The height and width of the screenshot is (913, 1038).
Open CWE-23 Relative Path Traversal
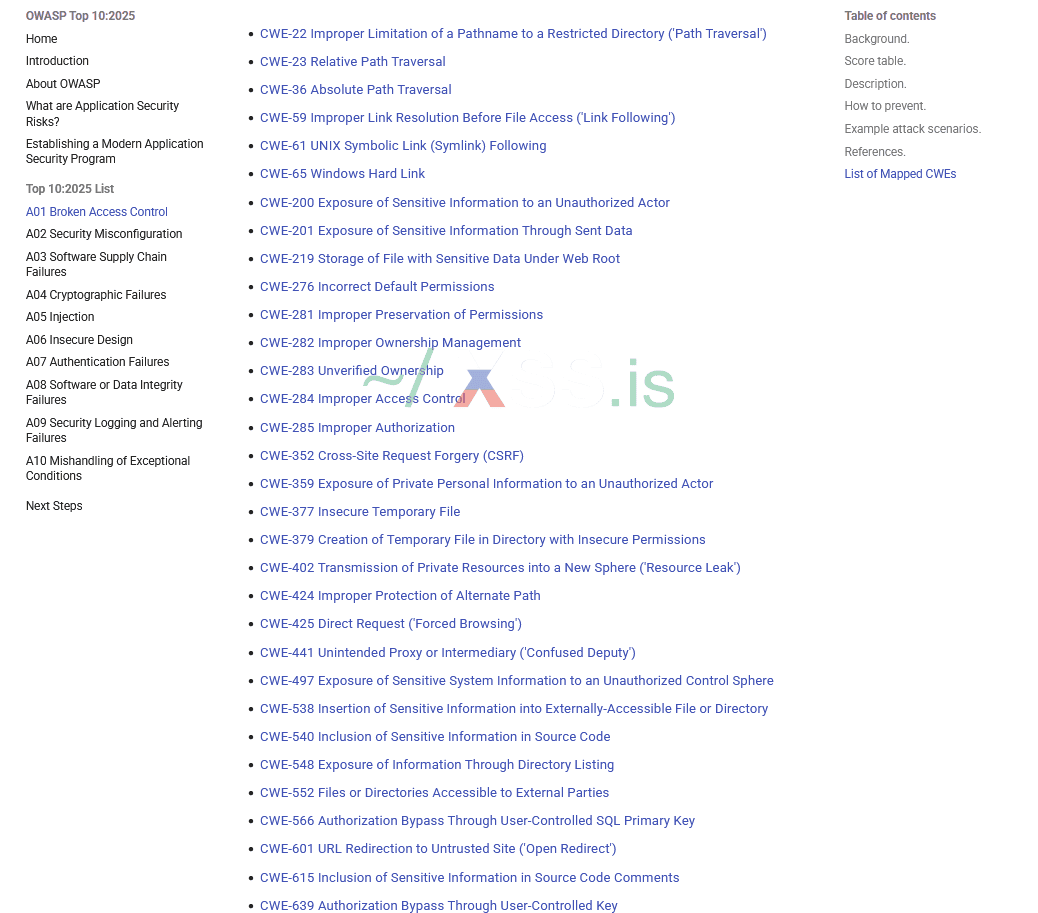click(x=352, y=62)
